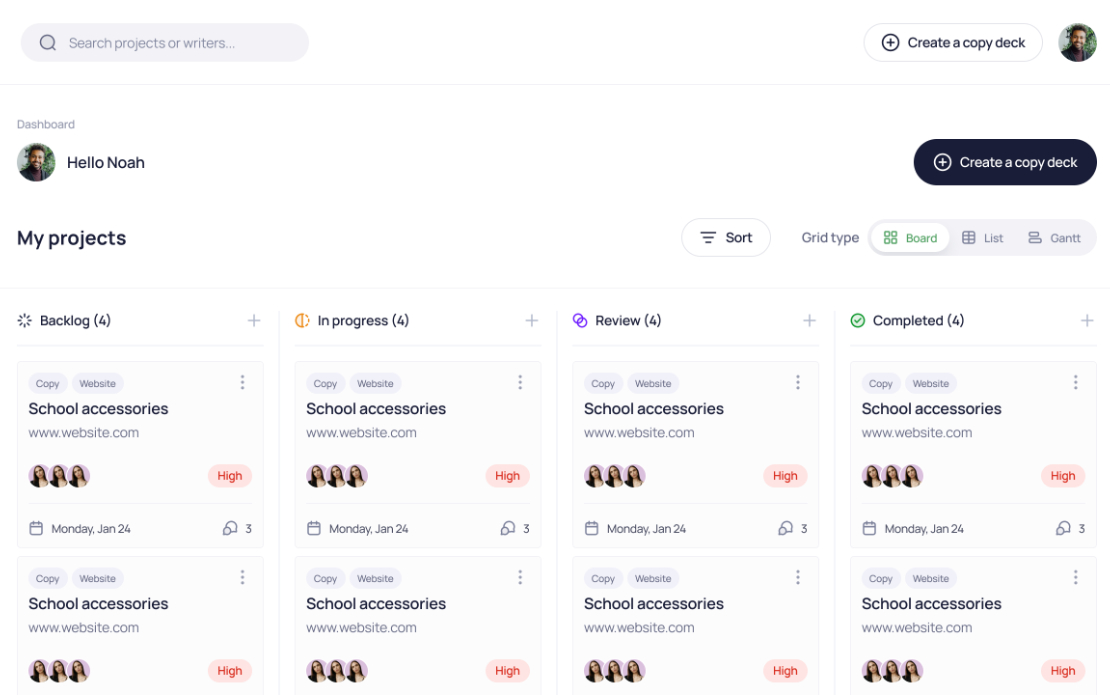The width and height of the screenshot is (1110, 695).
Task: Click the Completed (4) column header
Action: (x=918, y=321)
